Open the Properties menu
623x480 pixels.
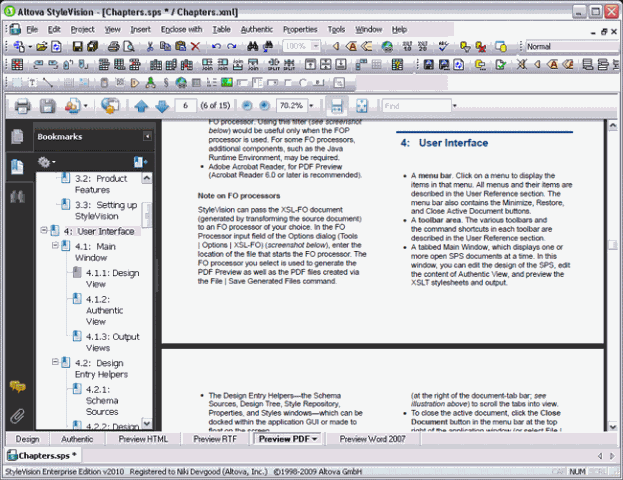coord(300,29)
